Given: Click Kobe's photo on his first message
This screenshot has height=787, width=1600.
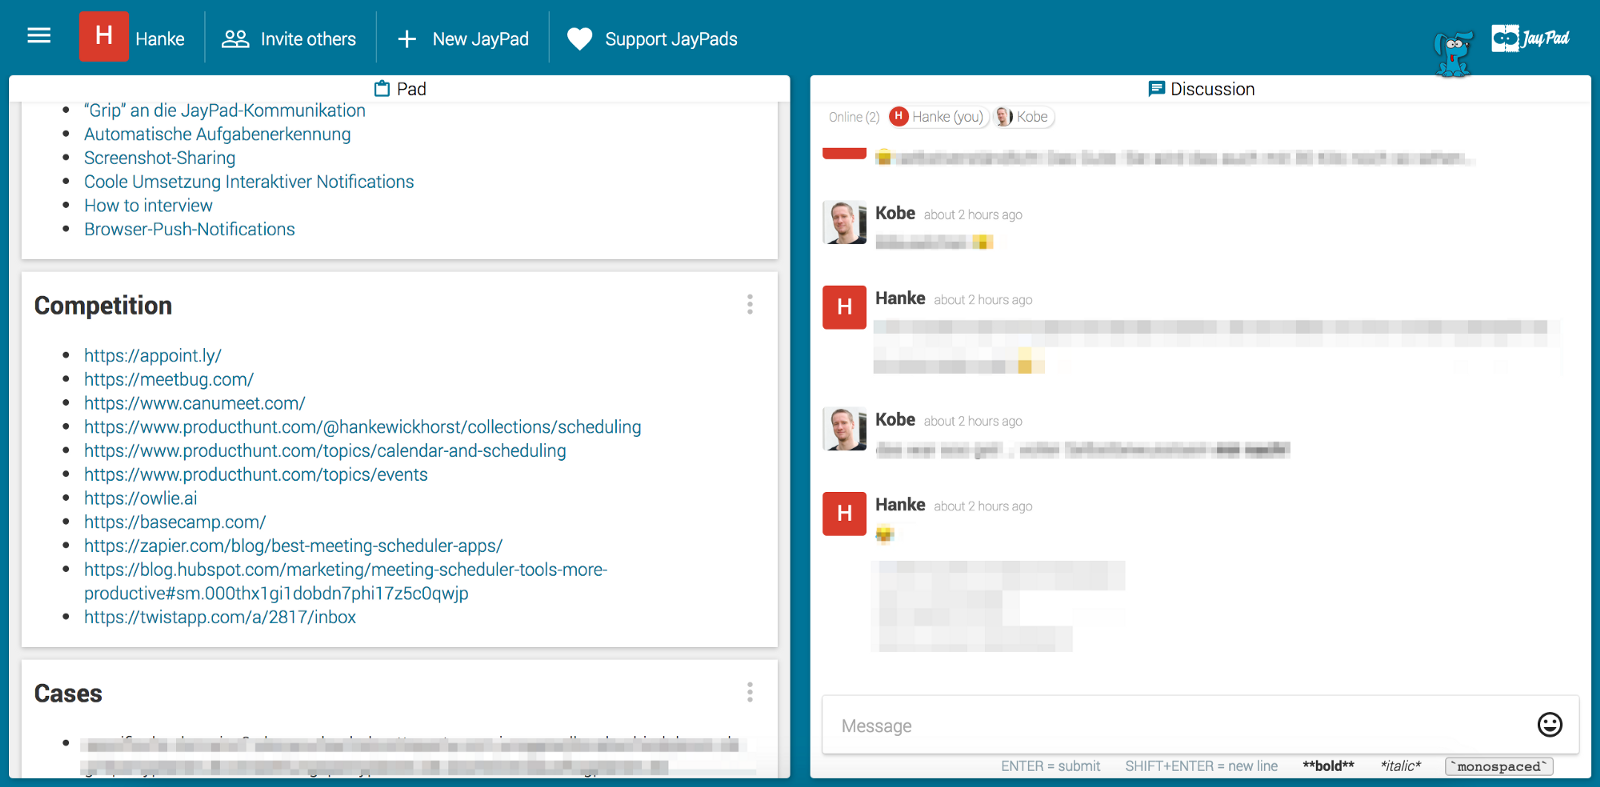Looking at the screenshot, I should point(845,222).
